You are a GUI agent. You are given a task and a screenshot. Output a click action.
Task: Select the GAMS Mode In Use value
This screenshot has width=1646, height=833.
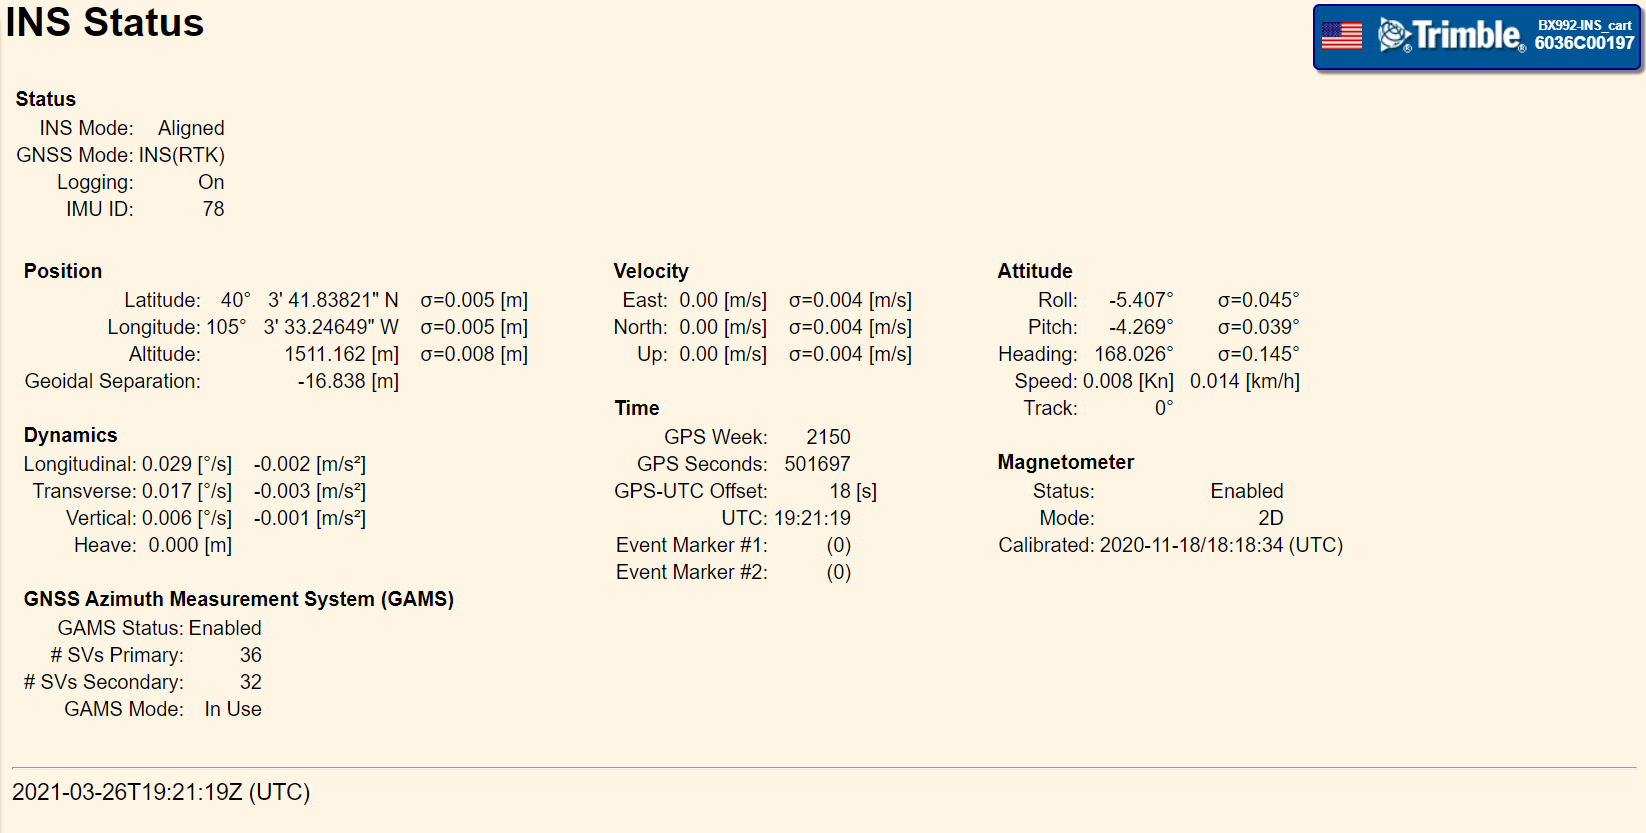pos(233,709)
